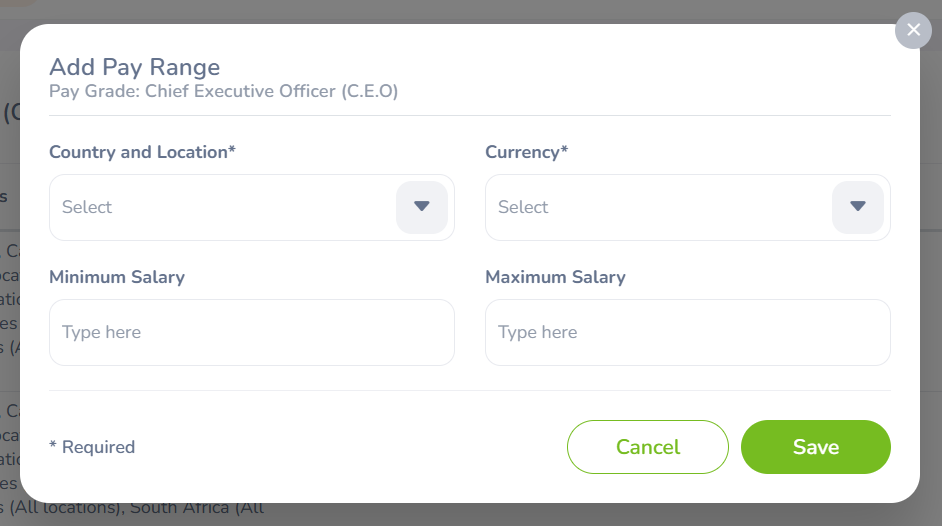942x526 pixels.
Task: Save the new pay range
Action: pyautogui.click(x=815, y=447)
